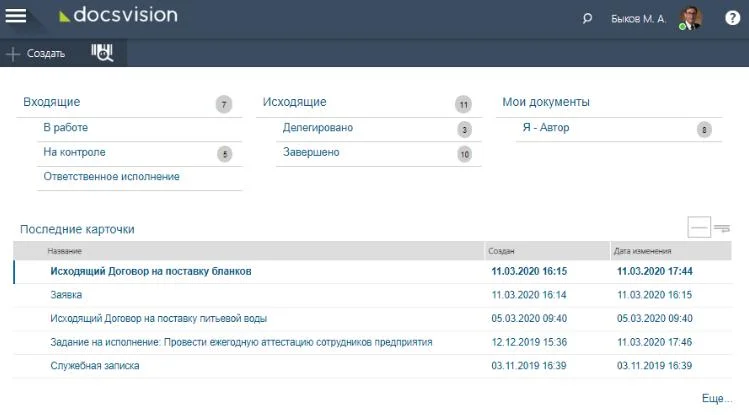Click the Завершено counter badge 10
This screenshot has width=749, height=415.
point(464,154)
